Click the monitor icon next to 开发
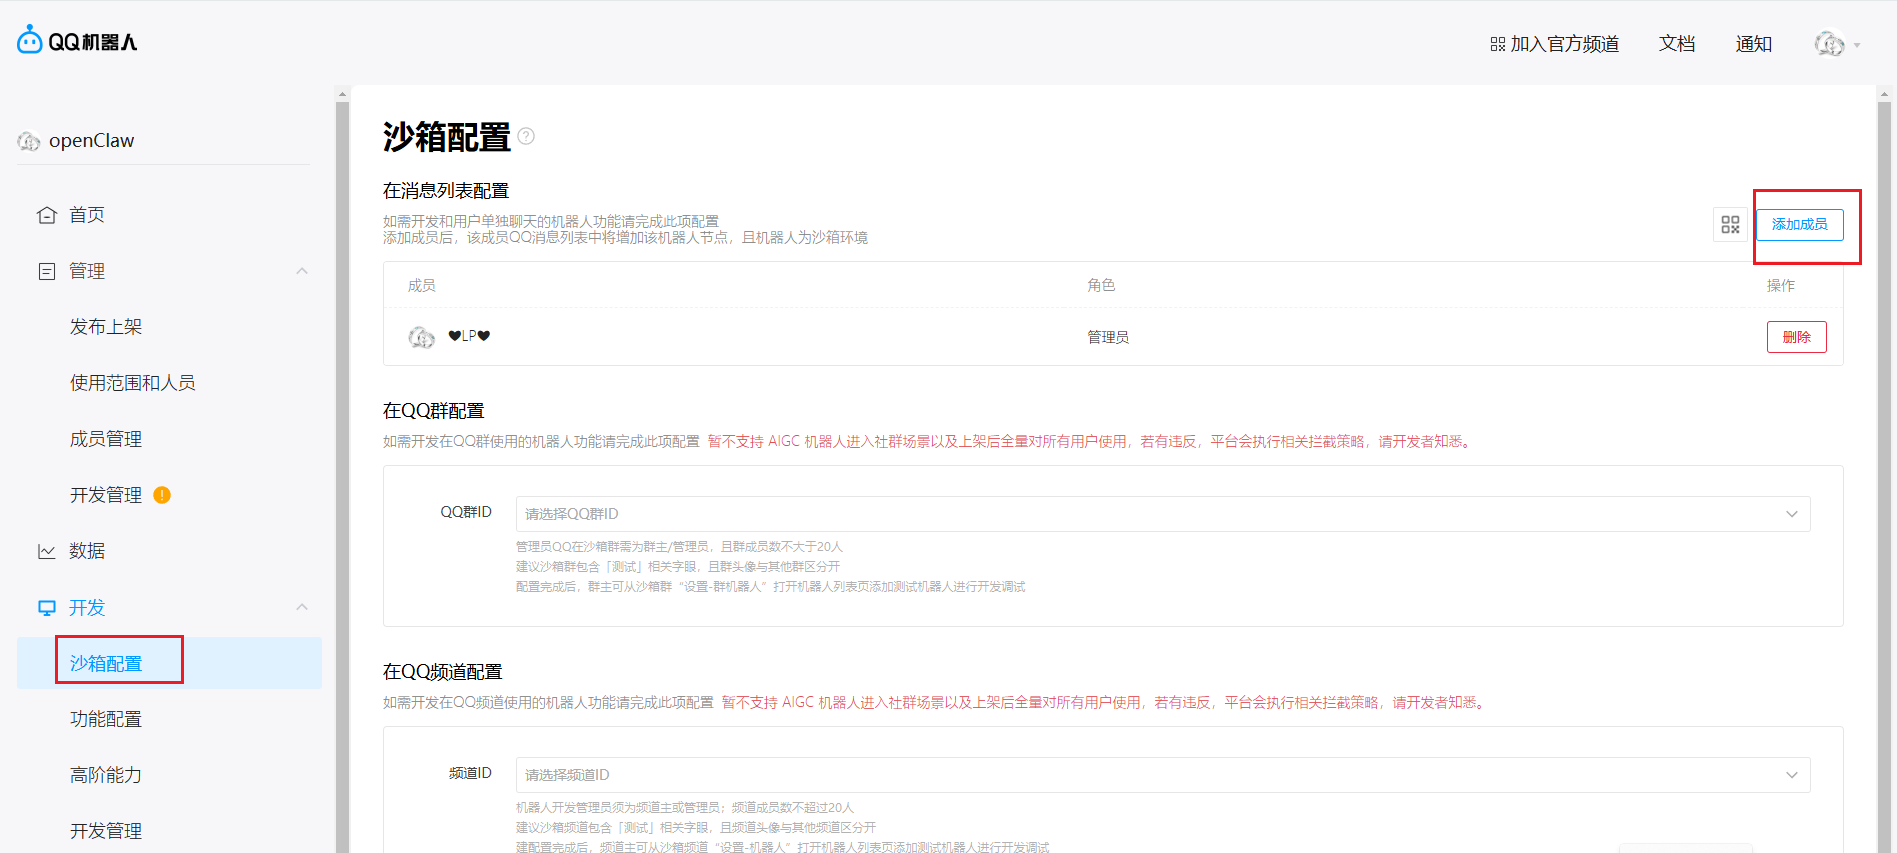The width and height of the screenshot is (1897, 853). coord(47,608)
